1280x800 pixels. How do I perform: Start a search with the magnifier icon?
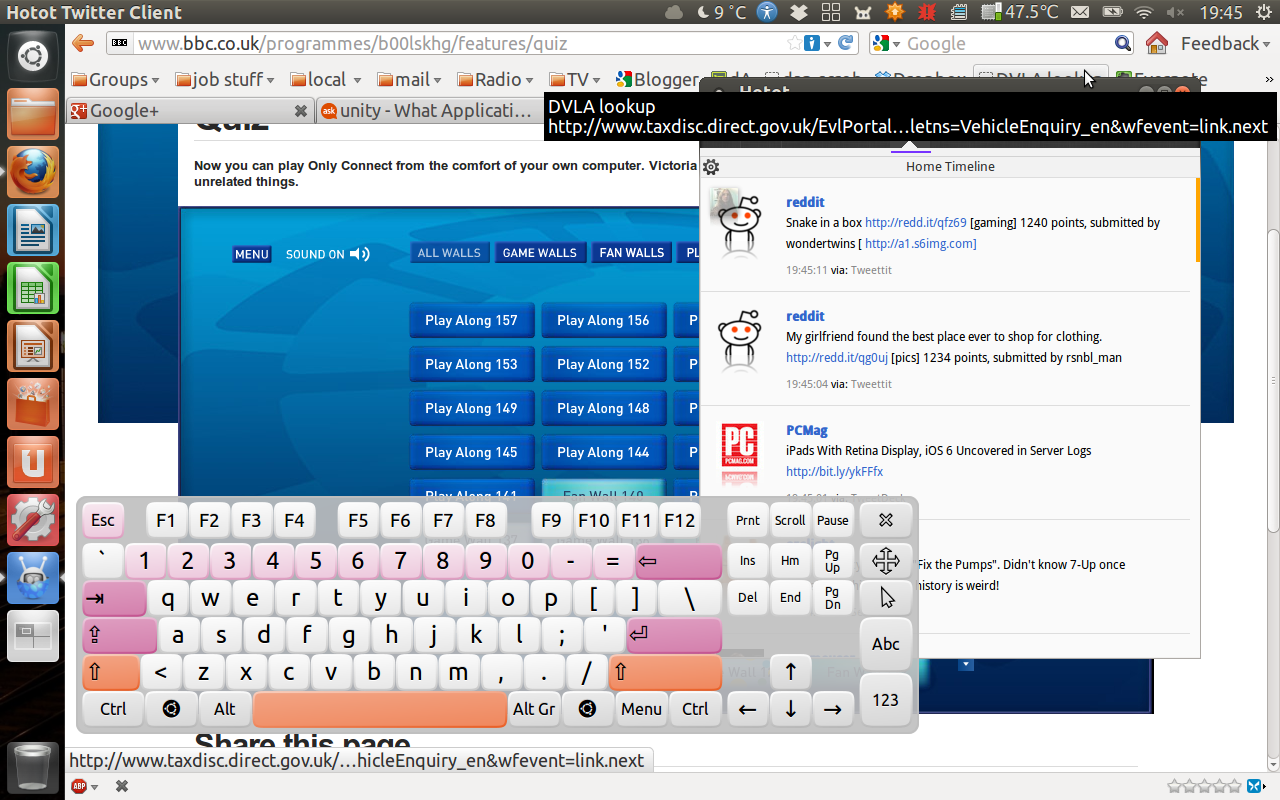pos(1122,43)
